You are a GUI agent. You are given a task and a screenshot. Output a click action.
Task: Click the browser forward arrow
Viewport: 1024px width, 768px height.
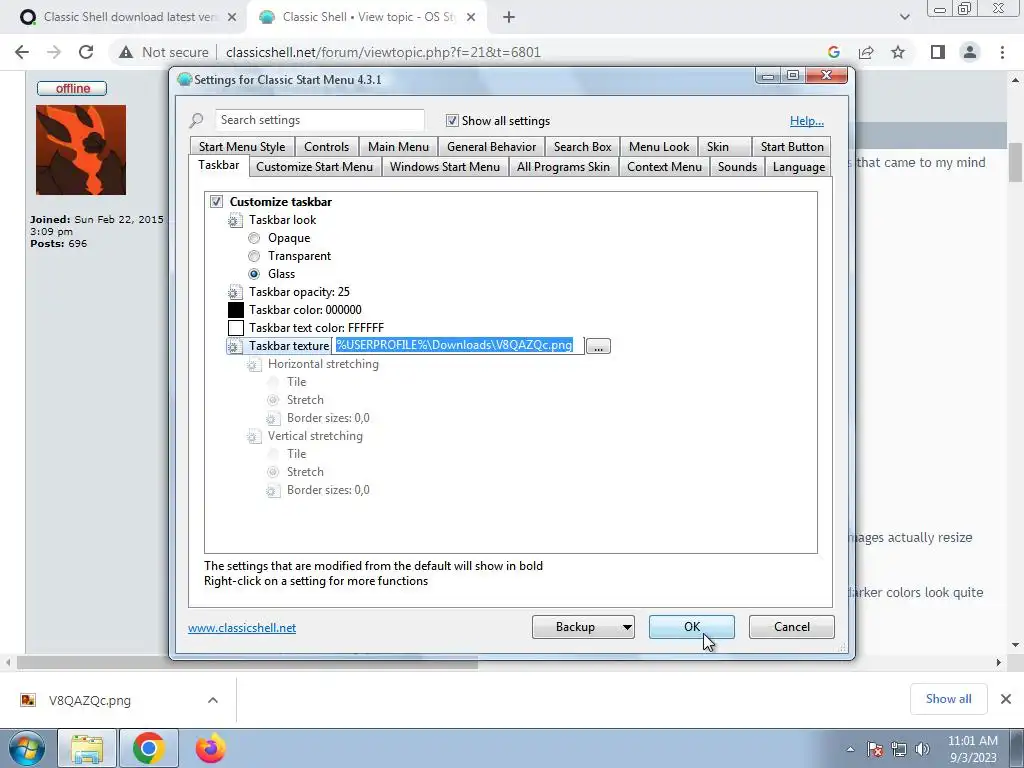click(x=54, y=52)
